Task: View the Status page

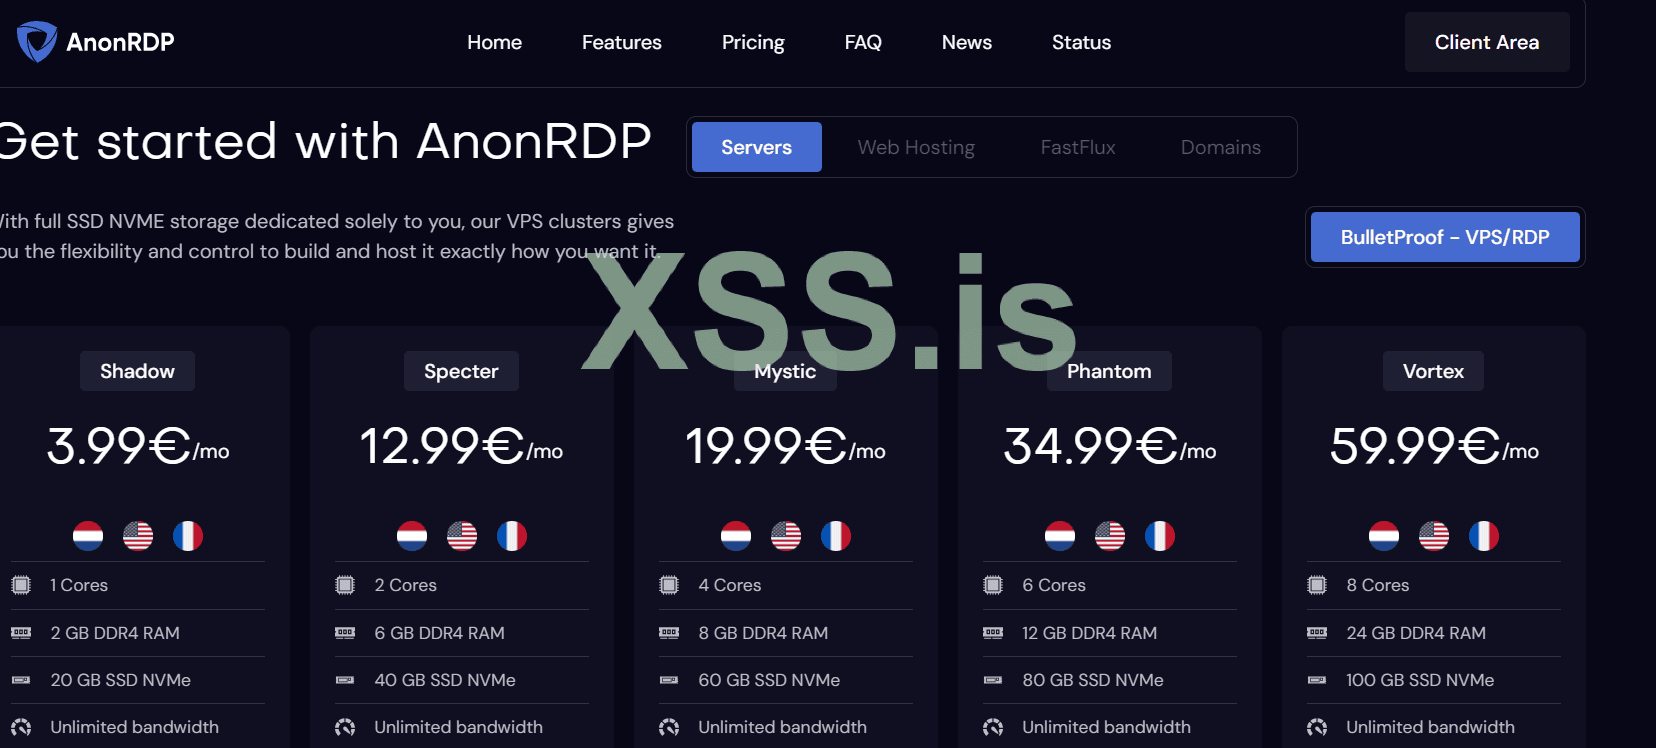Action: (1081, 42)
